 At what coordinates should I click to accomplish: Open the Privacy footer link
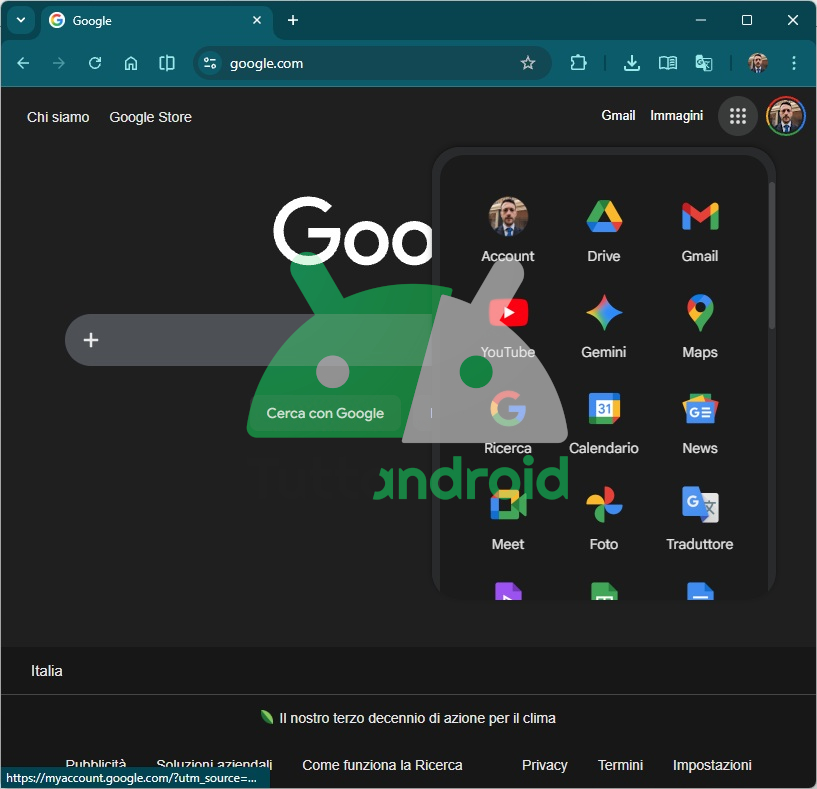click(544, 765)
